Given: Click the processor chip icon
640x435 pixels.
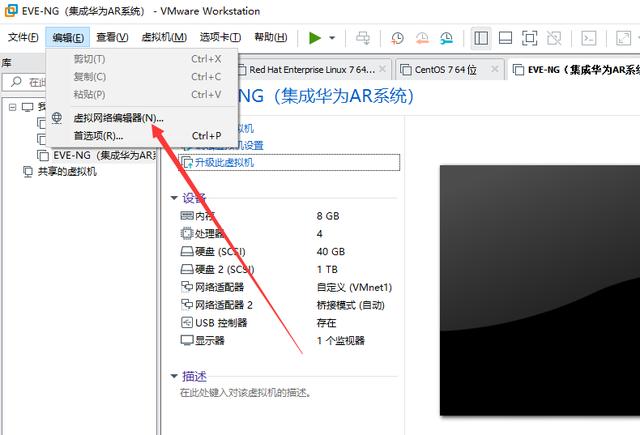Looking at the screenshot, I should (x=187, y=233).
